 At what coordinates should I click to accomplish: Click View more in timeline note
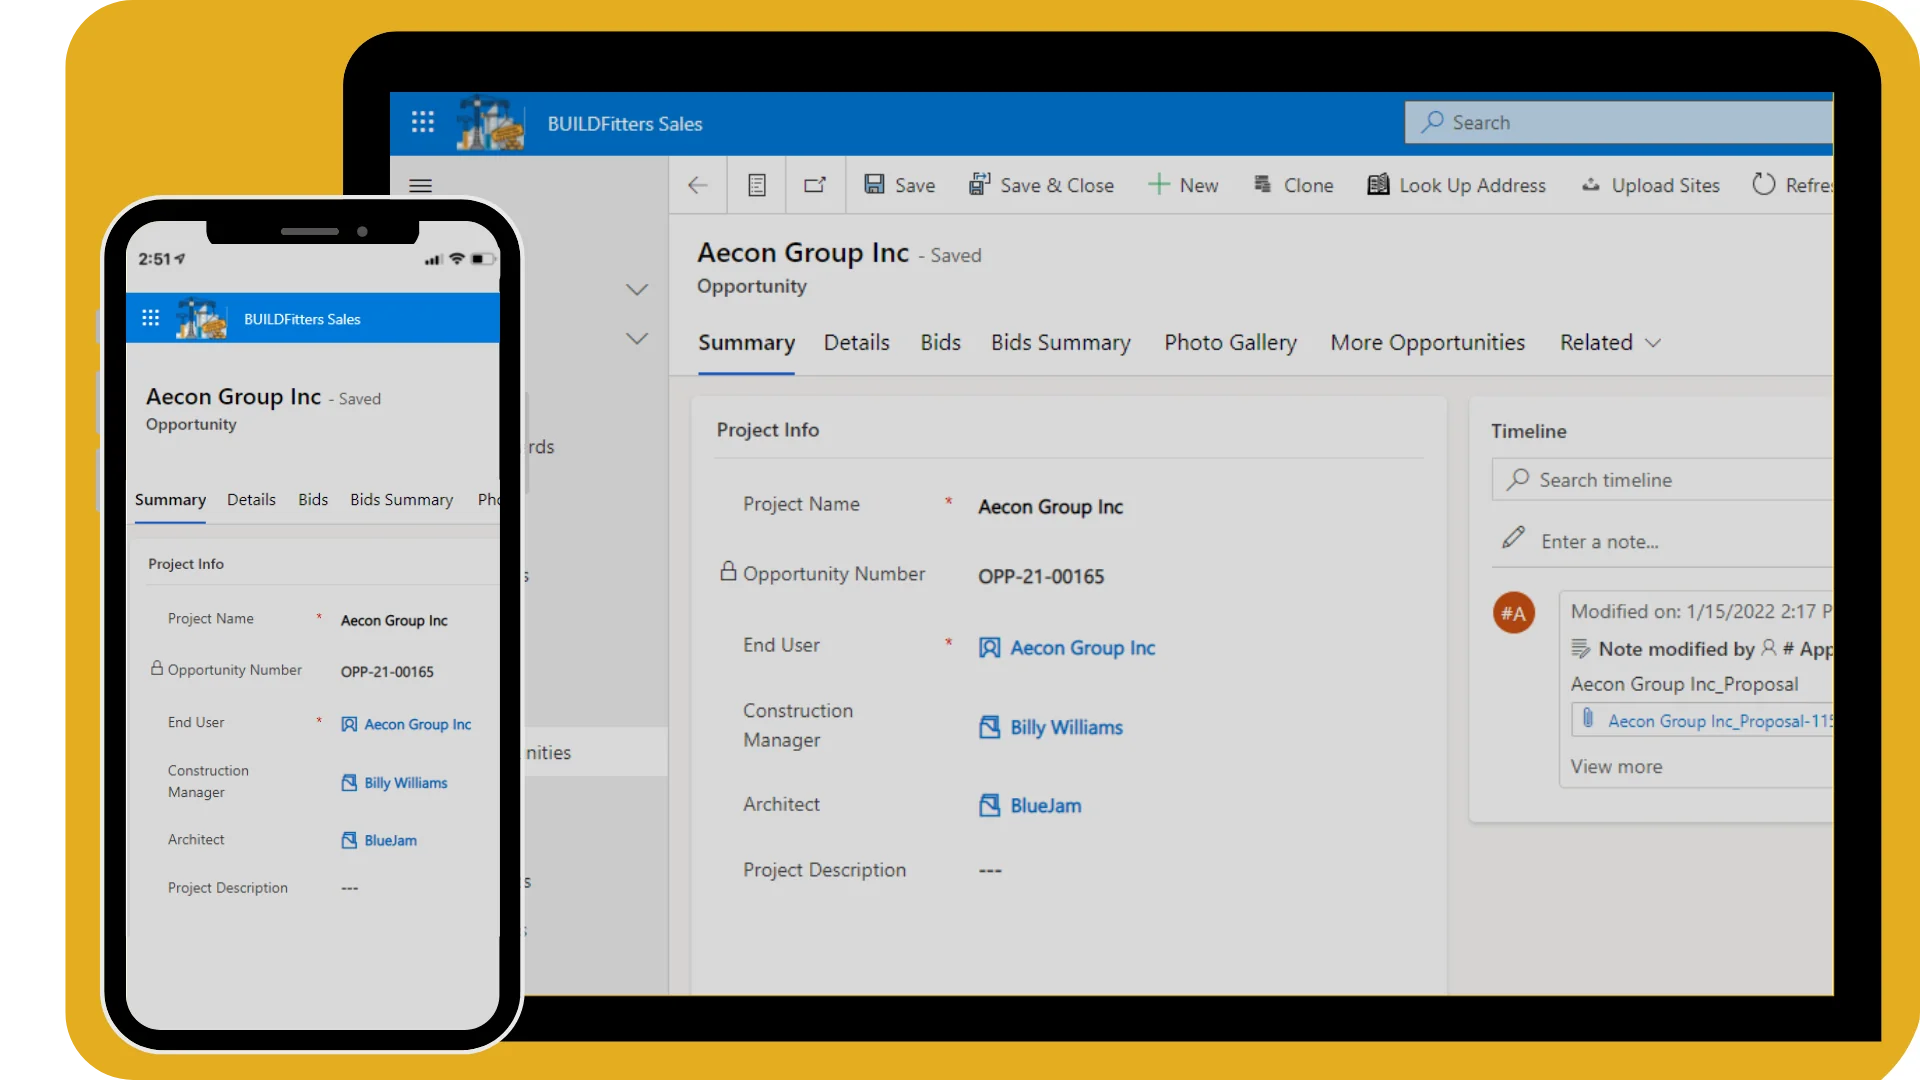pos(1616,767)
